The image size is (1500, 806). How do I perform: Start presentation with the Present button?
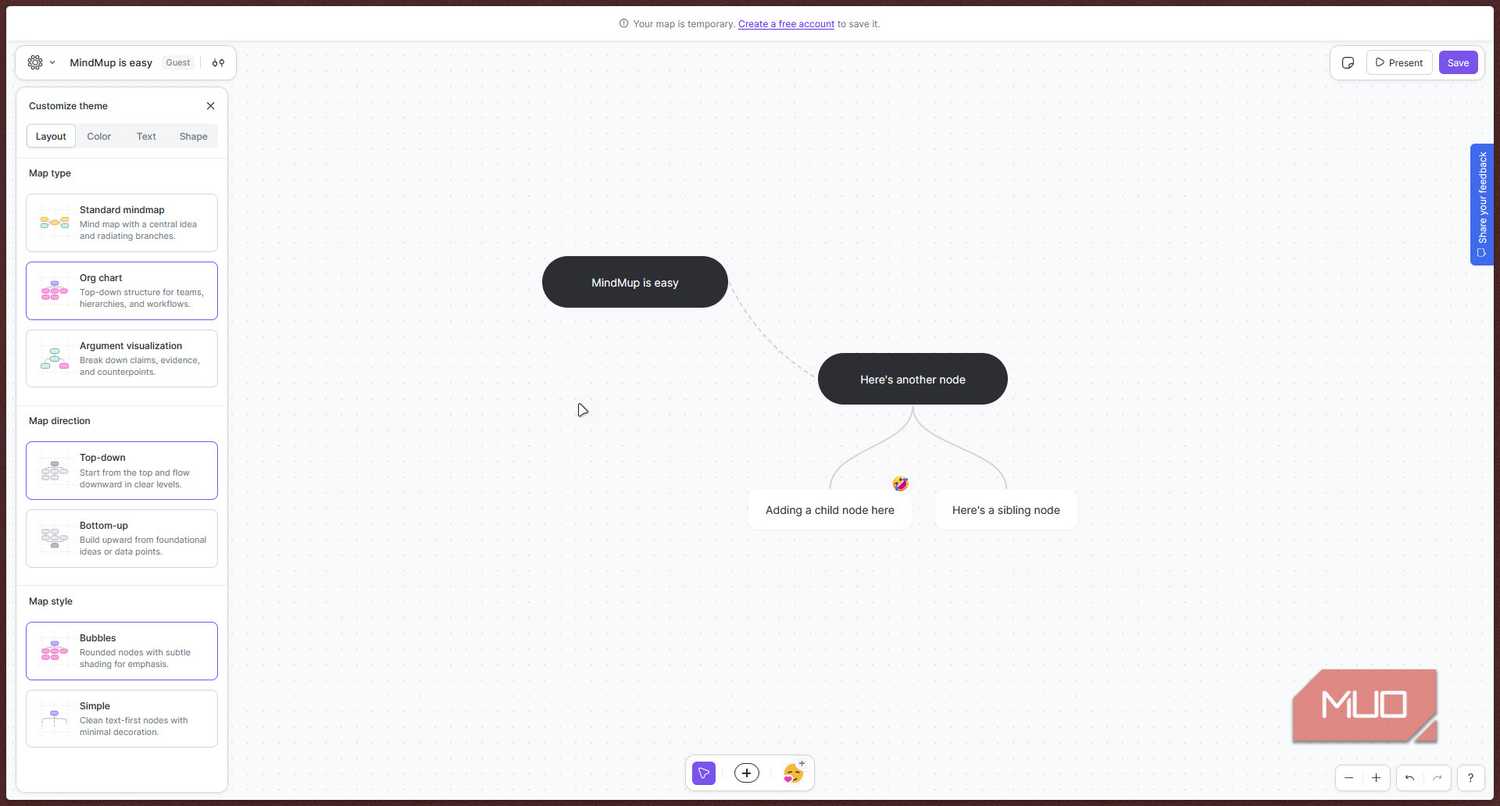(x=1399, y=62)
